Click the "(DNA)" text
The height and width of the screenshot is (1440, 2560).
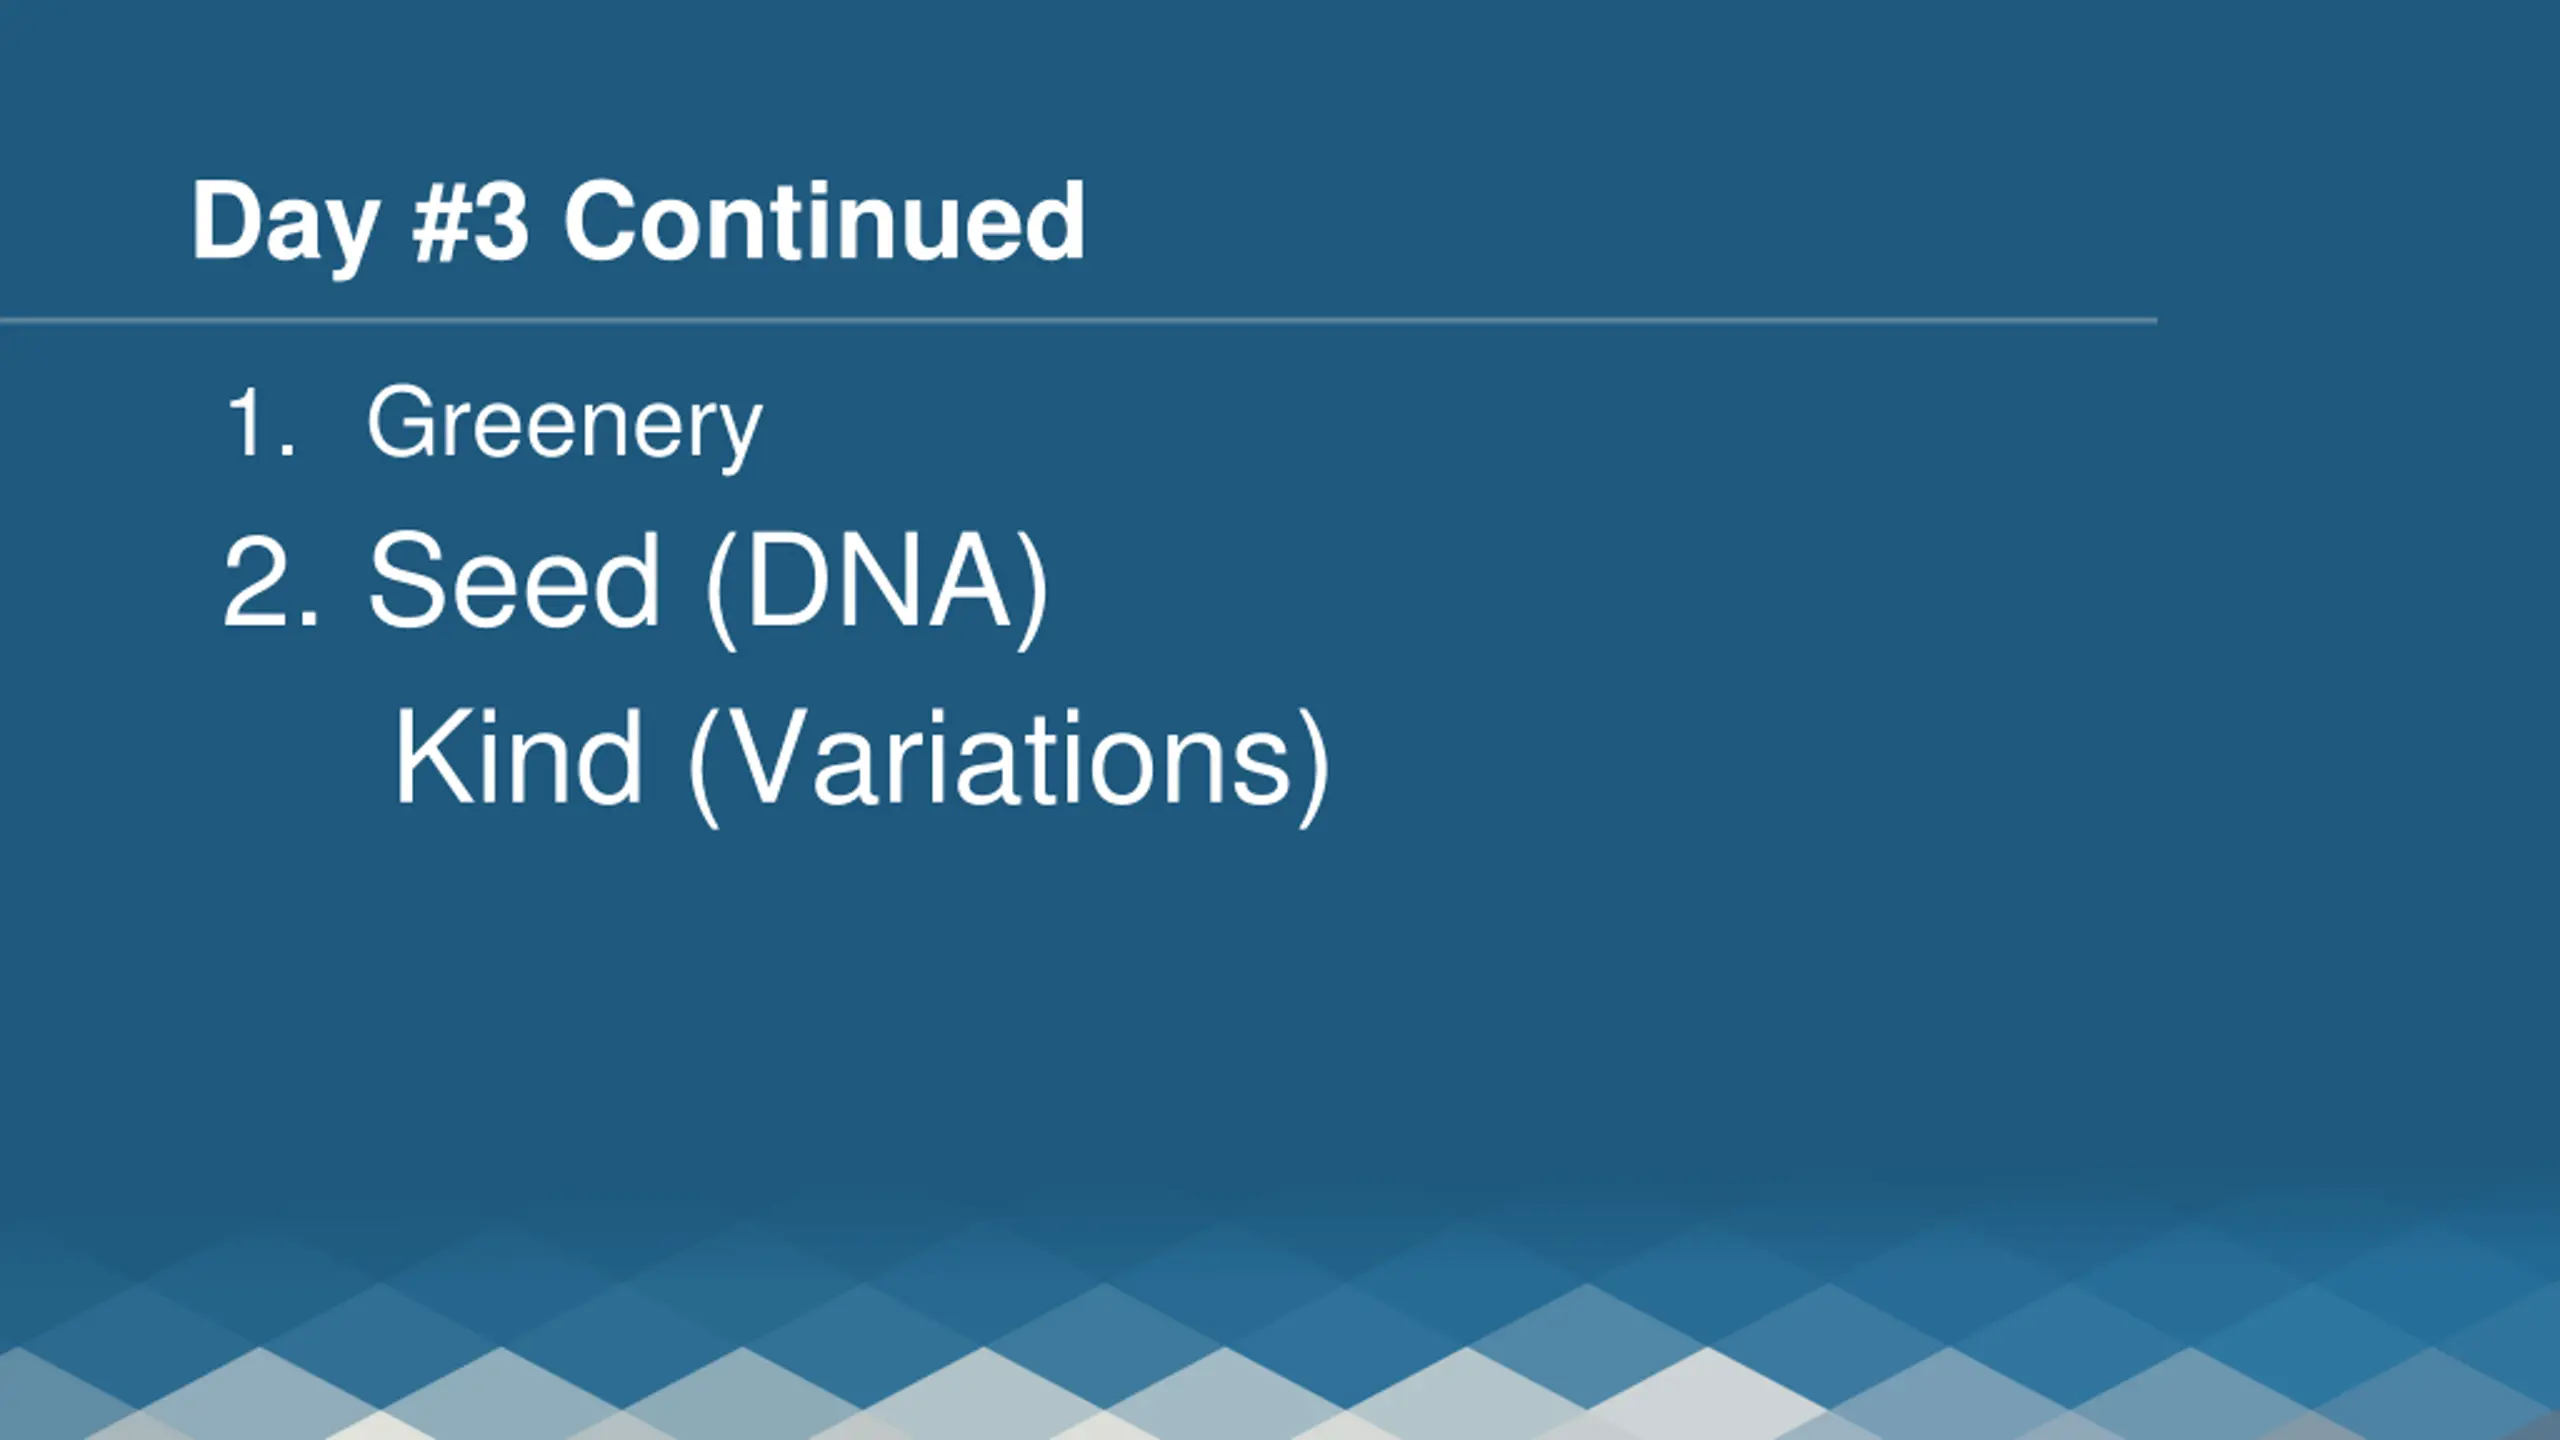tap(877, 588)
